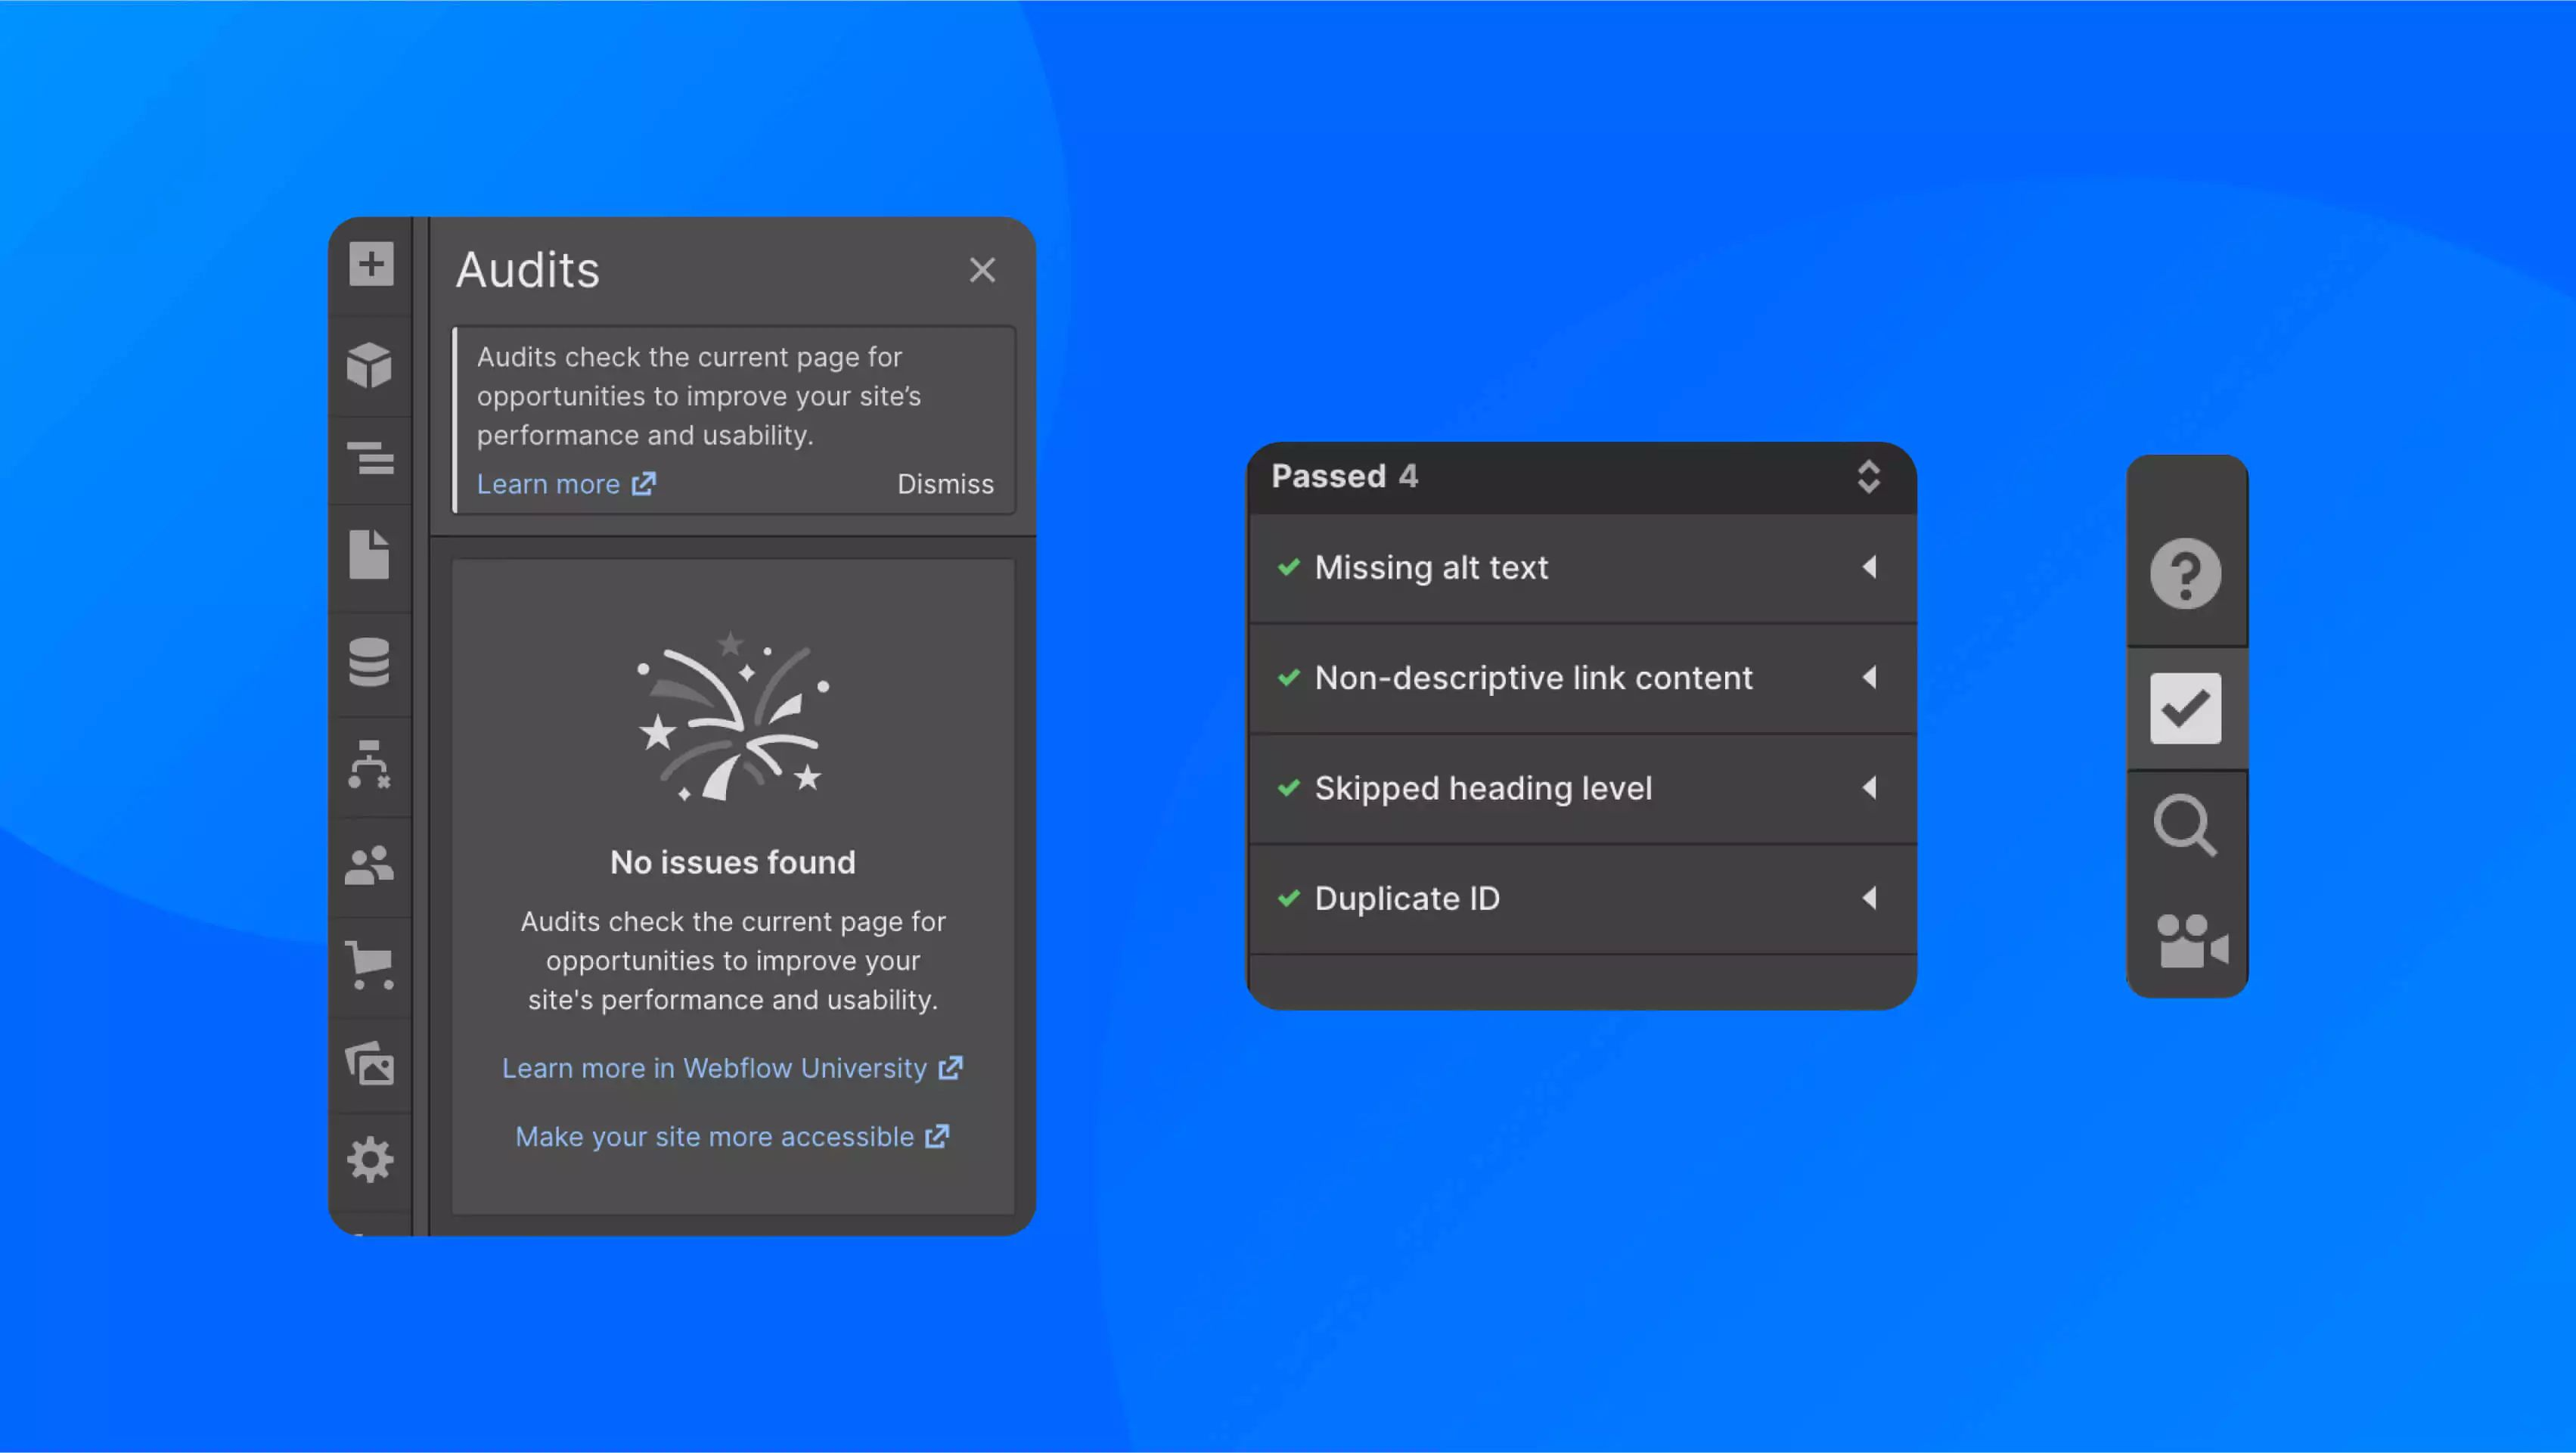Open the Help question mark icon
Viewport: 2576px width, 1453px height.
pos(2186,573)
